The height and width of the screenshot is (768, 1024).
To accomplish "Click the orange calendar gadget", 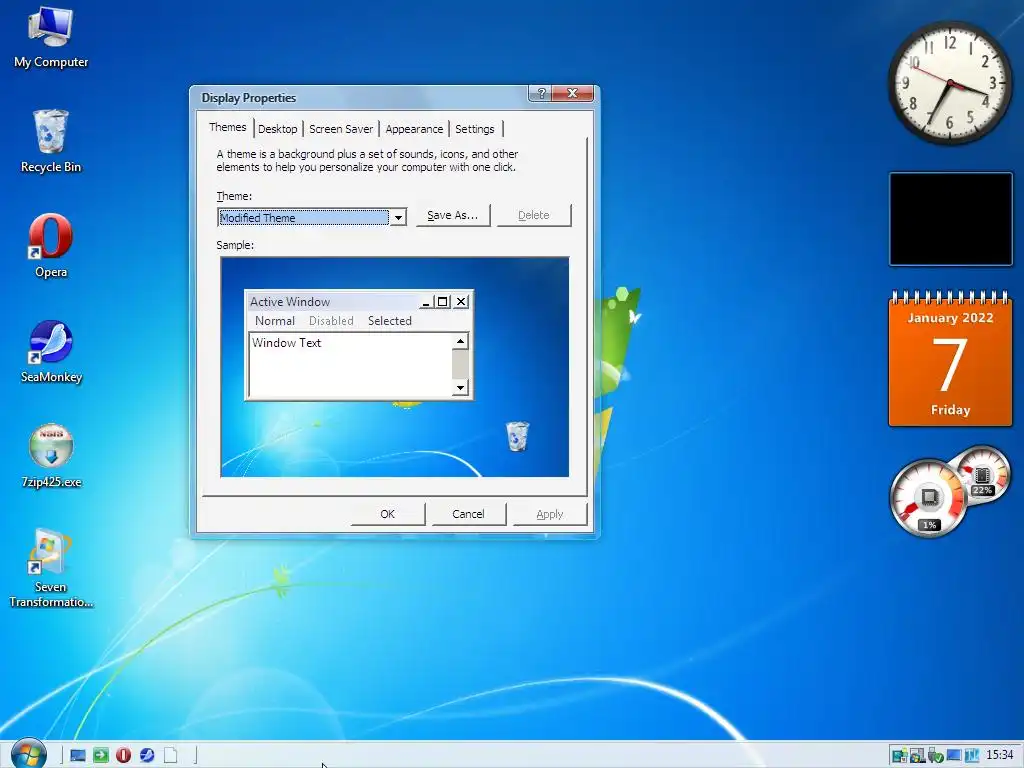I will [x=950, y=359].
